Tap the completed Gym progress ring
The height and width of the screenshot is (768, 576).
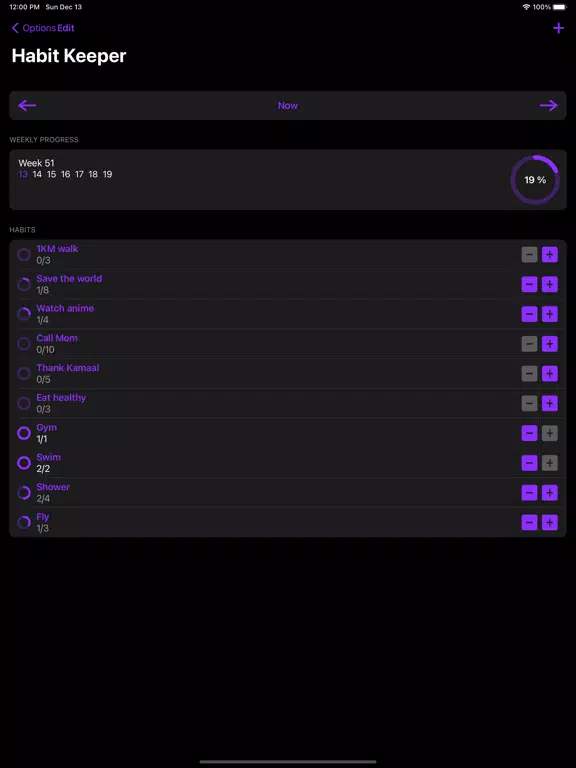coord(24,433)
